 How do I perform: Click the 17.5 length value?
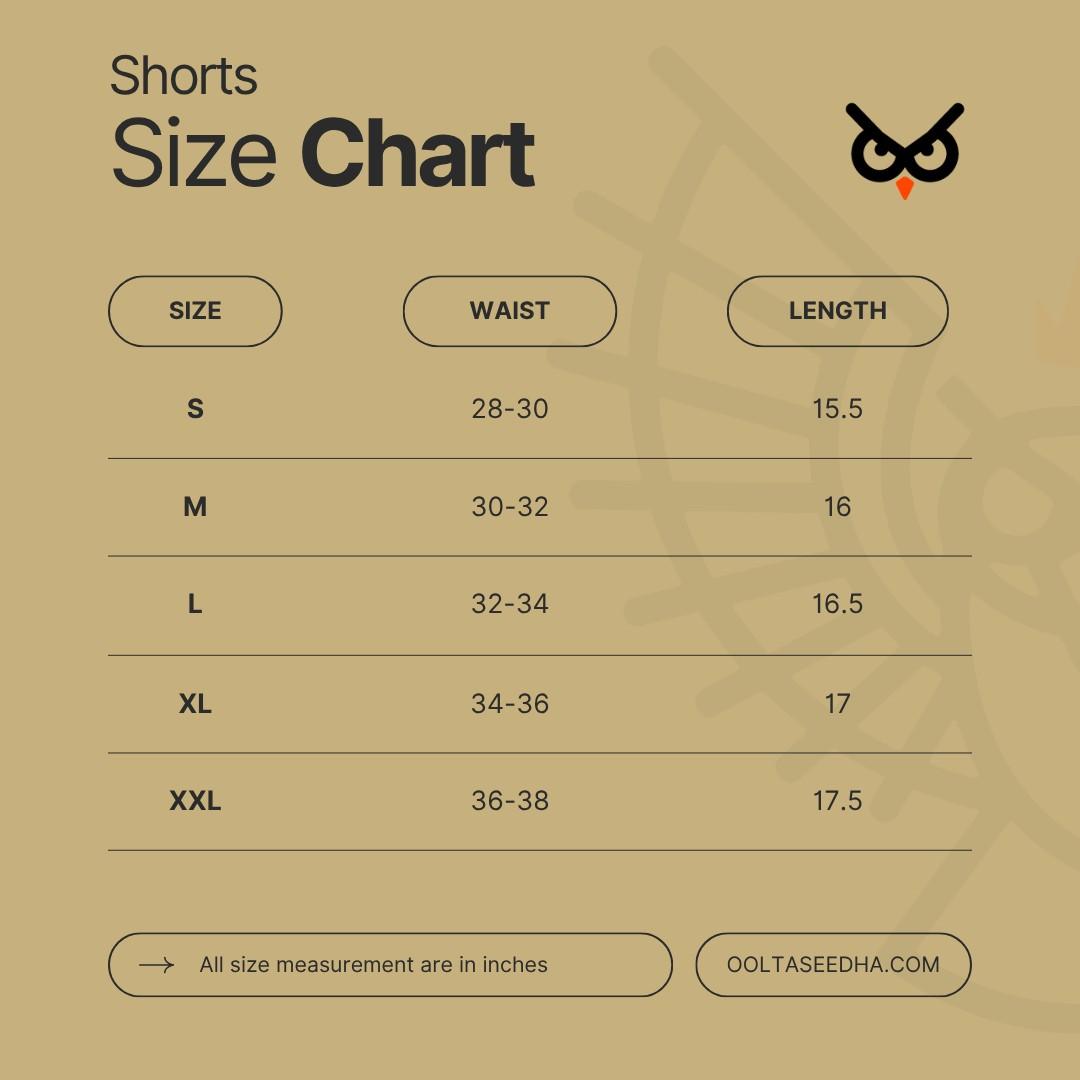[x=837, y=801]
